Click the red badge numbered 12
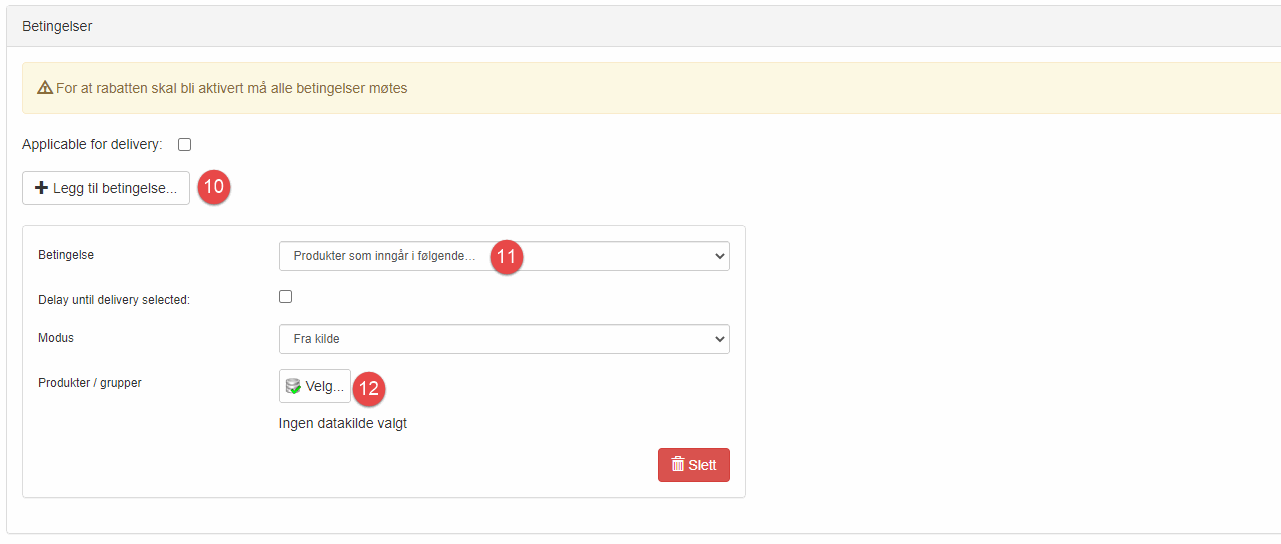 click(369, 388)
